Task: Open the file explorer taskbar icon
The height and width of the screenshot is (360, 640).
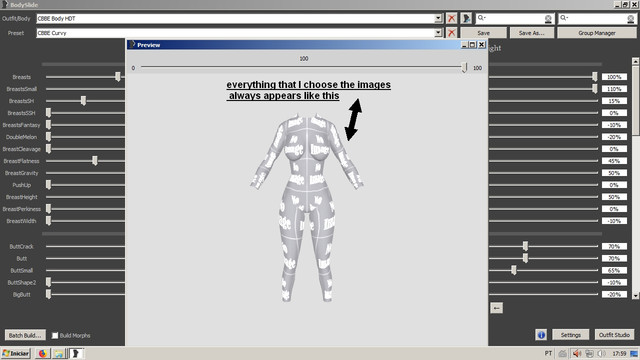Action: pos(59,353)
